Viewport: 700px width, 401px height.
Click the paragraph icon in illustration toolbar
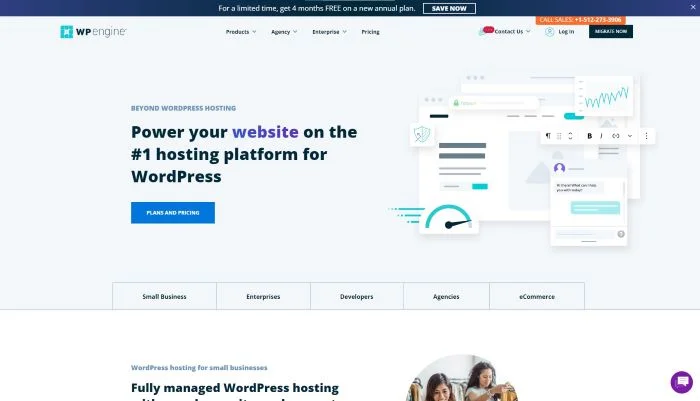[548, 136]
